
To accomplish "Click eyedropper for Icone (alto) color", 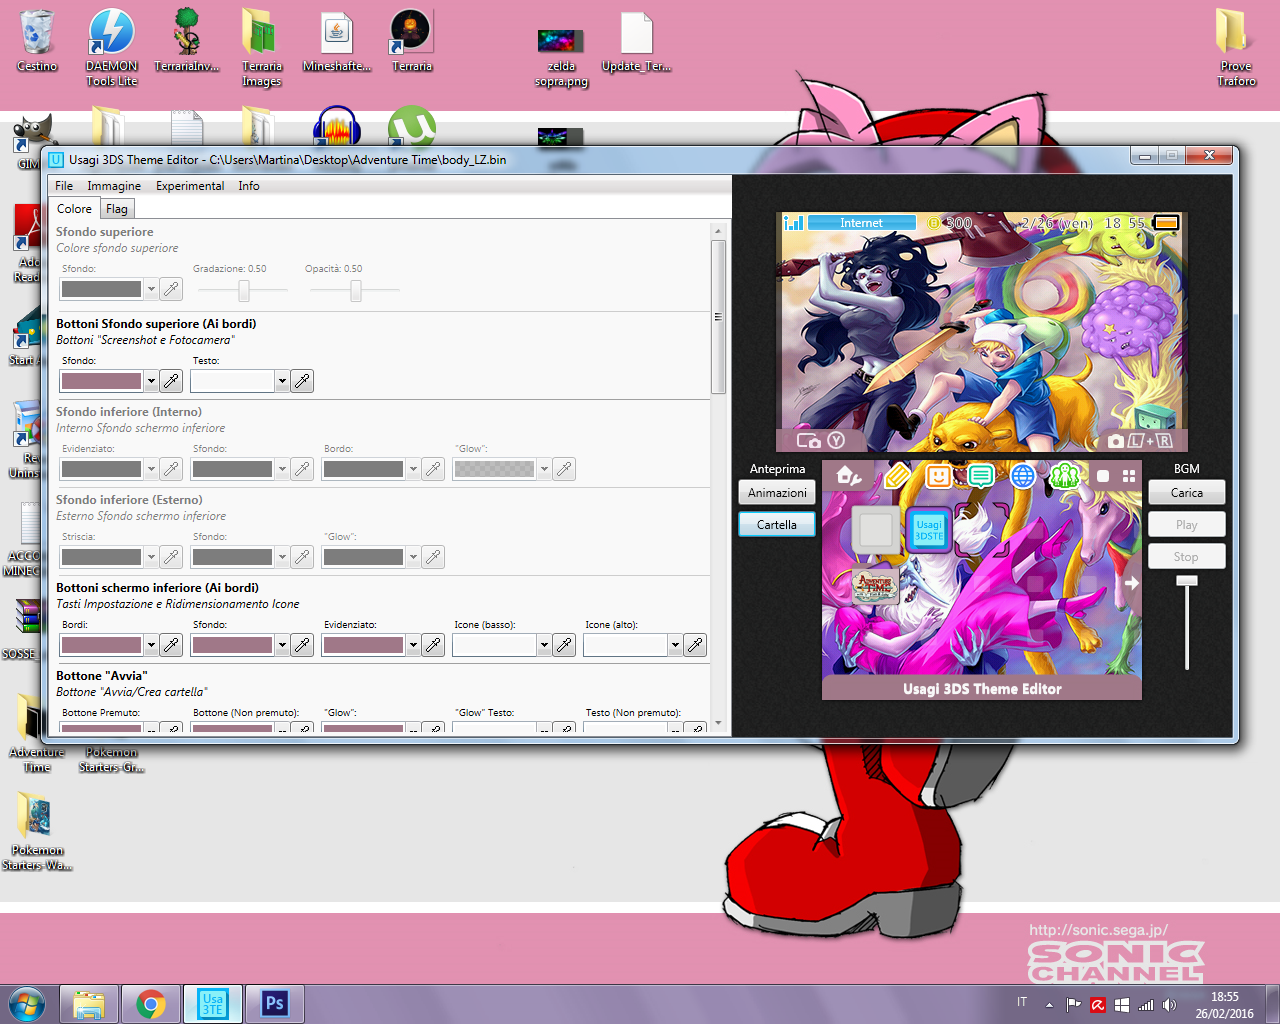I will tap(695, 645).
